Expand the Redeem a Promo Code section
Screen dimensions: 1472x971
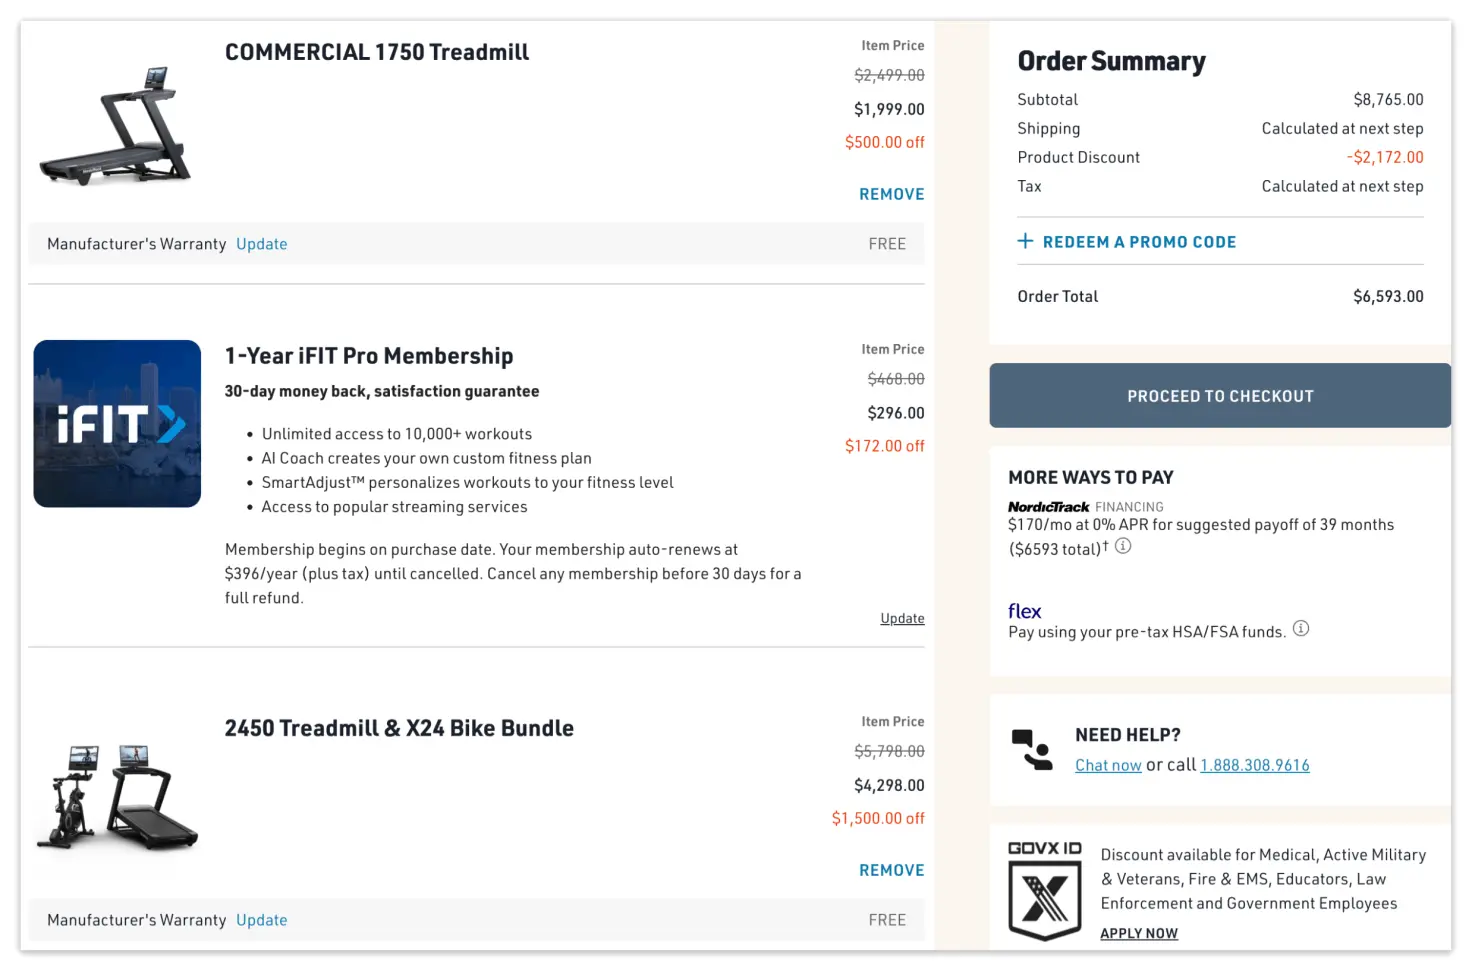1139,241
